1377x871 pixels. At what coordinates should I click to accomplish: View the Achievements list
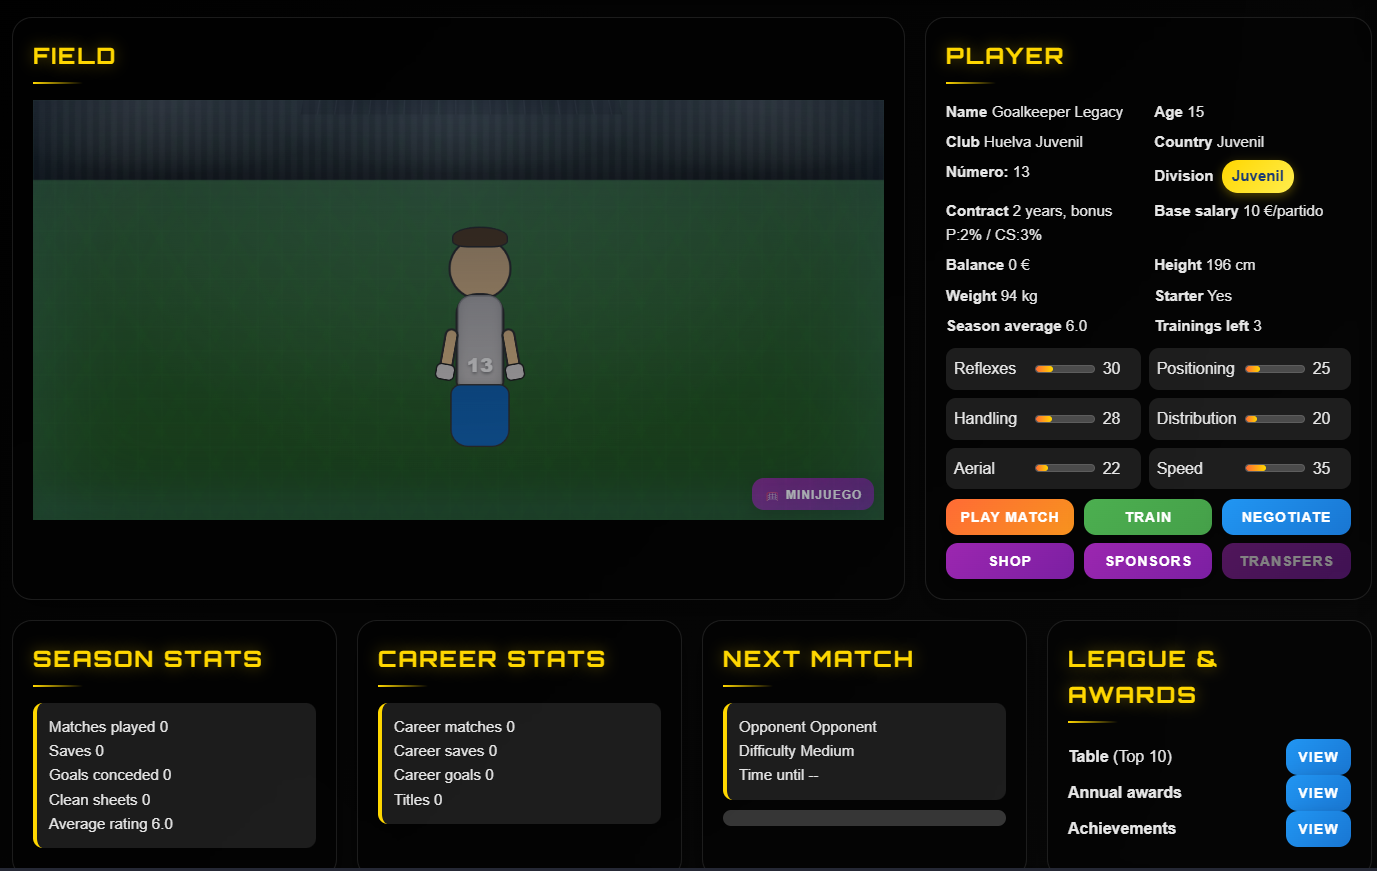click(x=1318, y=829)
